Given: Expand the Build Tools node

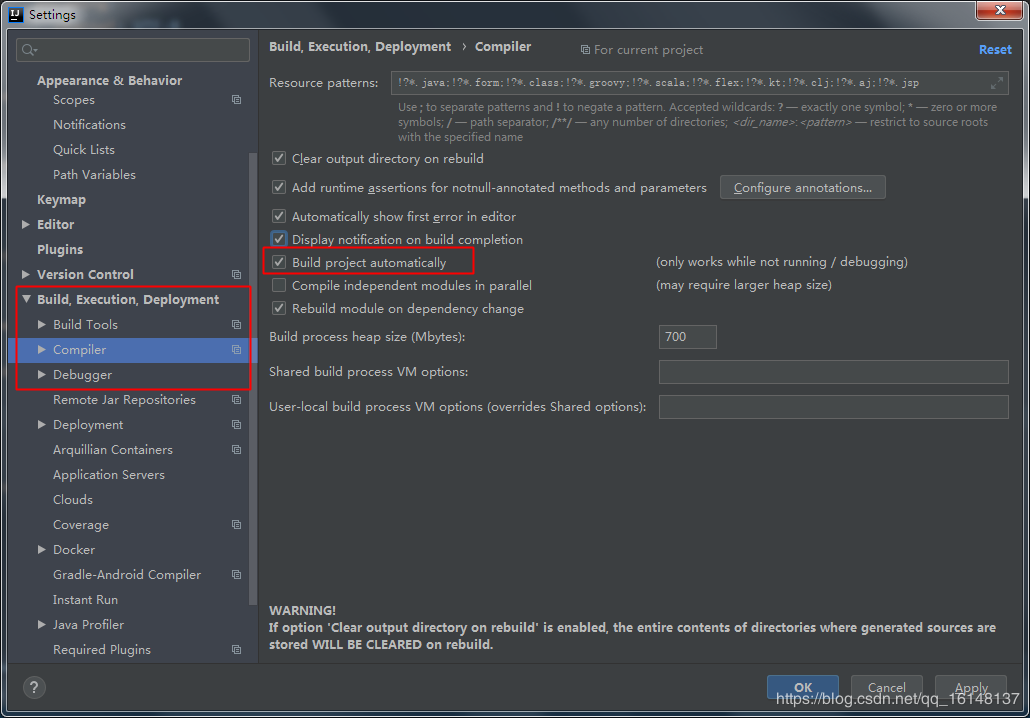Looking at the screenshot, I should (41, 324).
